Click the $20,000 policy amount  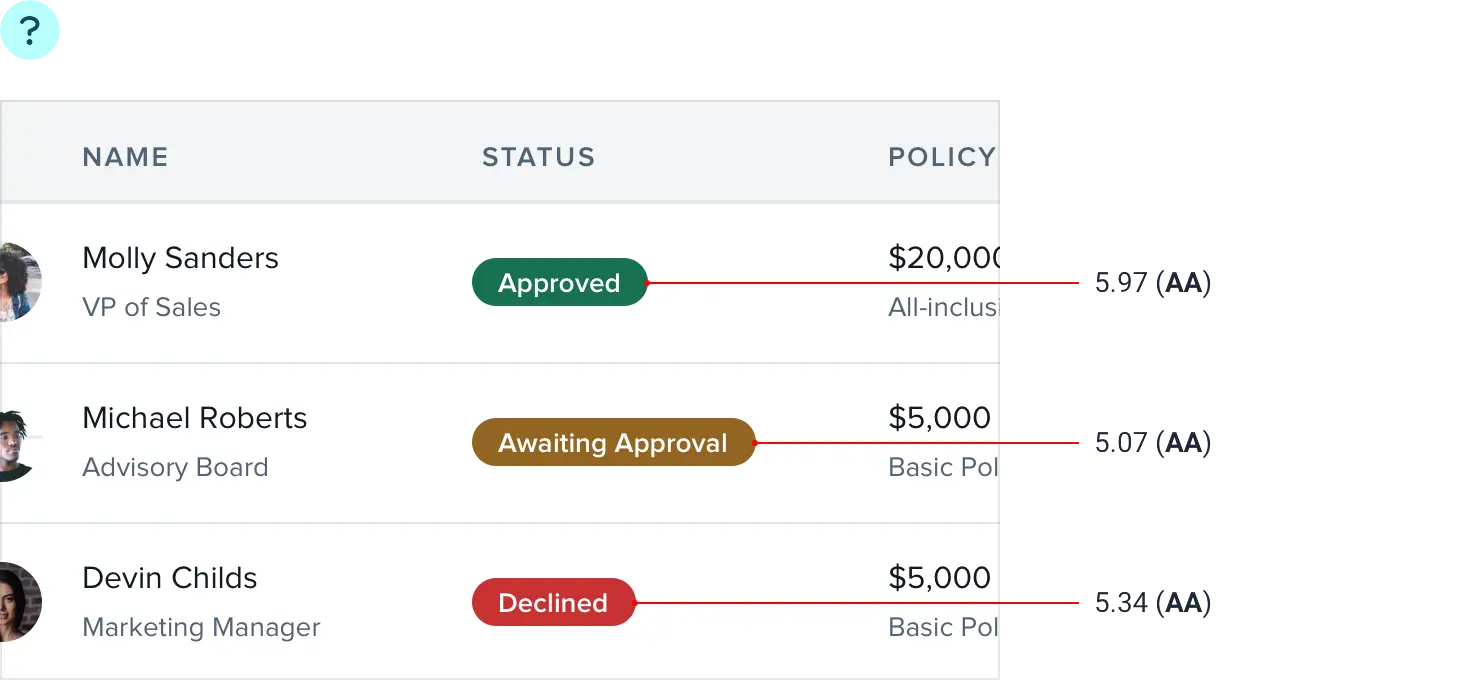pyautogui.click(x=944, y=258)
